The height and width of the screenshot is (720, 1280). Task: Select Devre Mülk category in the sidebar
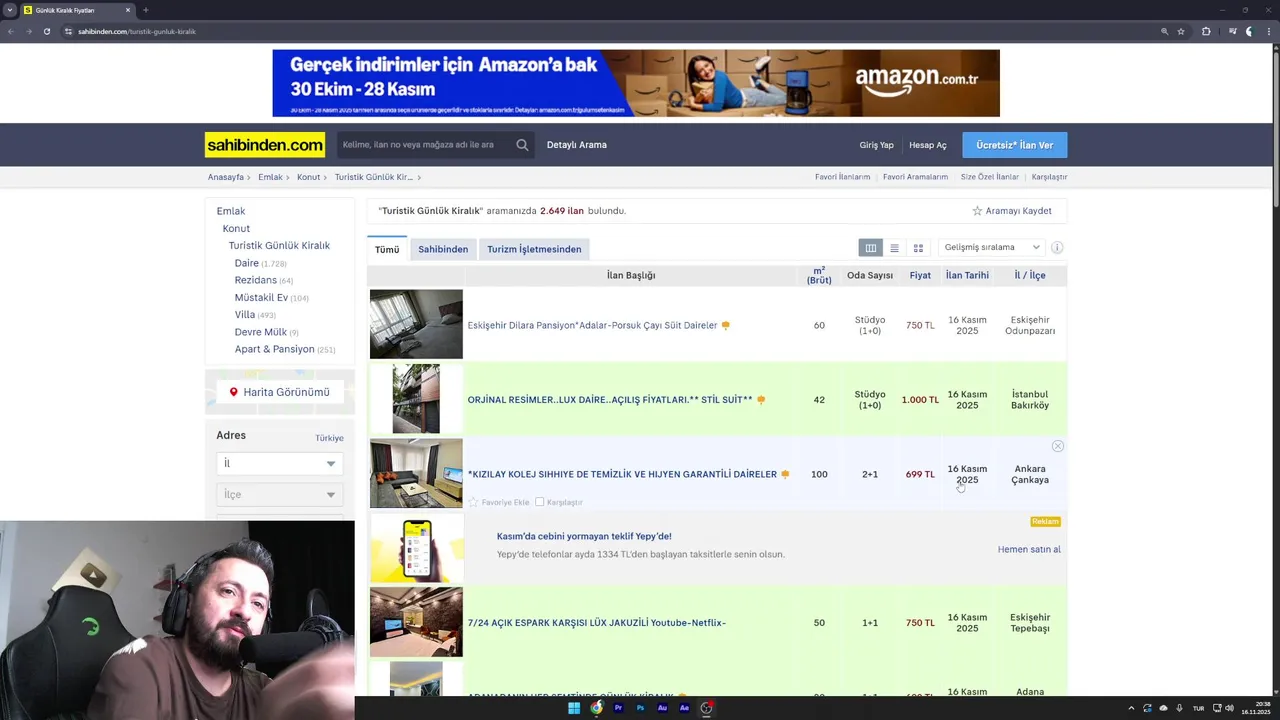[261, 332]
